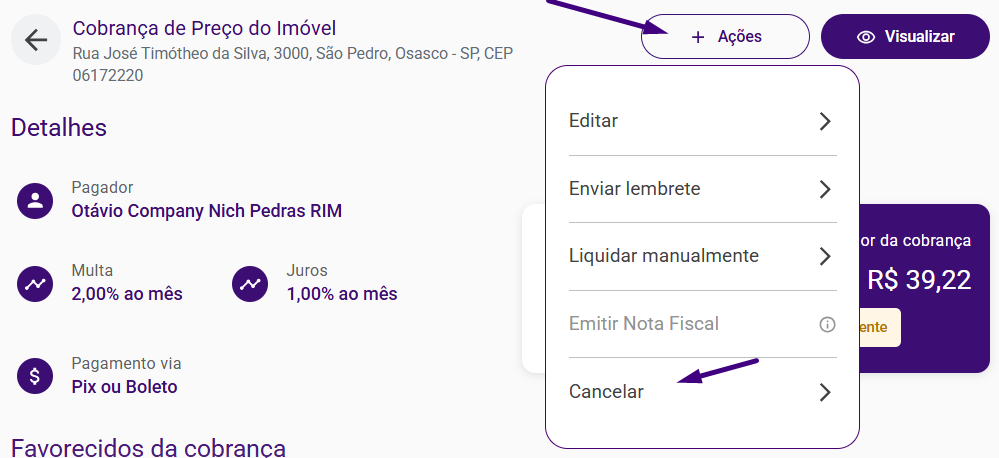Click the plus icon in Ações button
This screenshot has height=458, width=999.
coord(698,37)
